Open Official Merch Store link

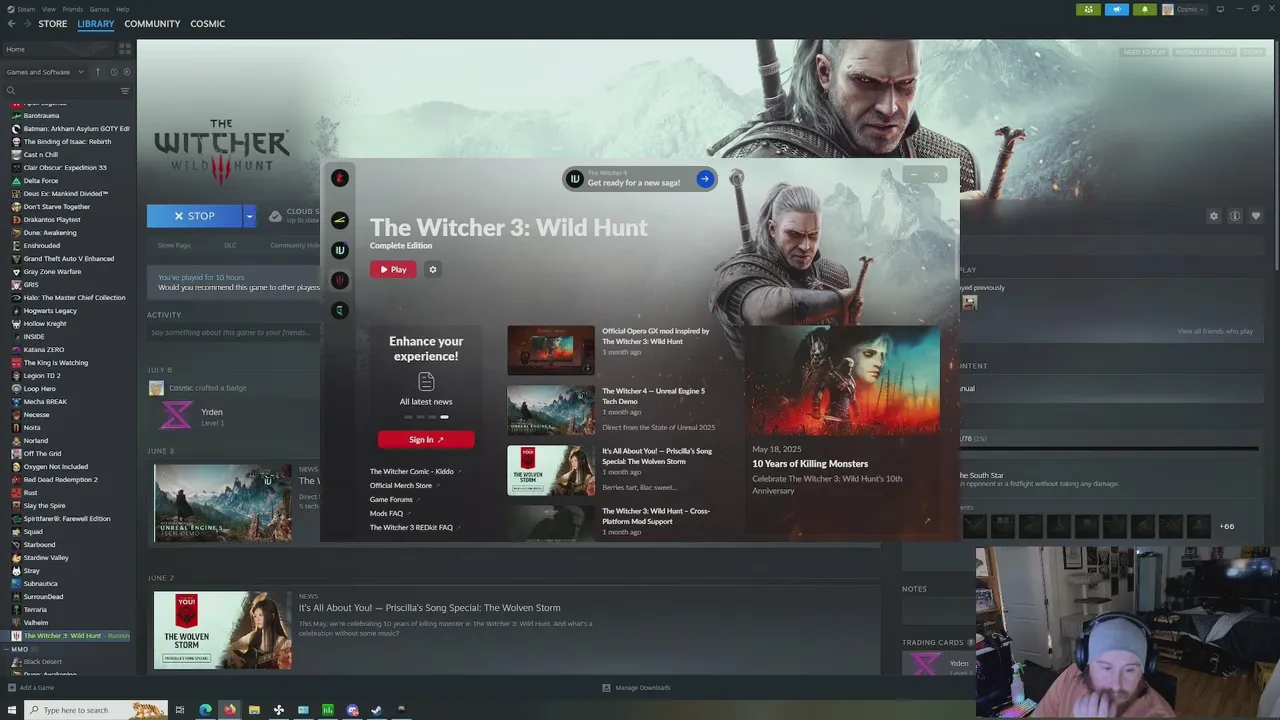[x=401, y=485]
